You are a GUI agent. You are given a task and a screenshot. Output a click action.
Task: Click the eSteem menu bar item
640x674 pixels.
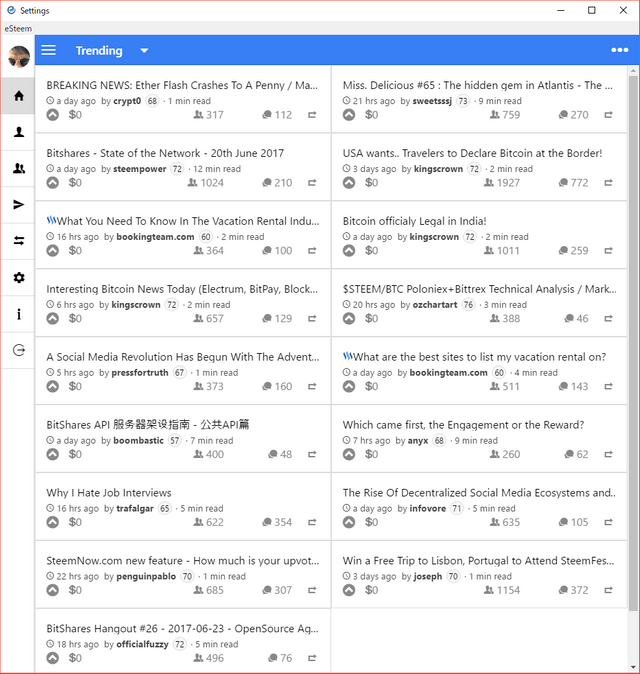click(x=18, y=29)
